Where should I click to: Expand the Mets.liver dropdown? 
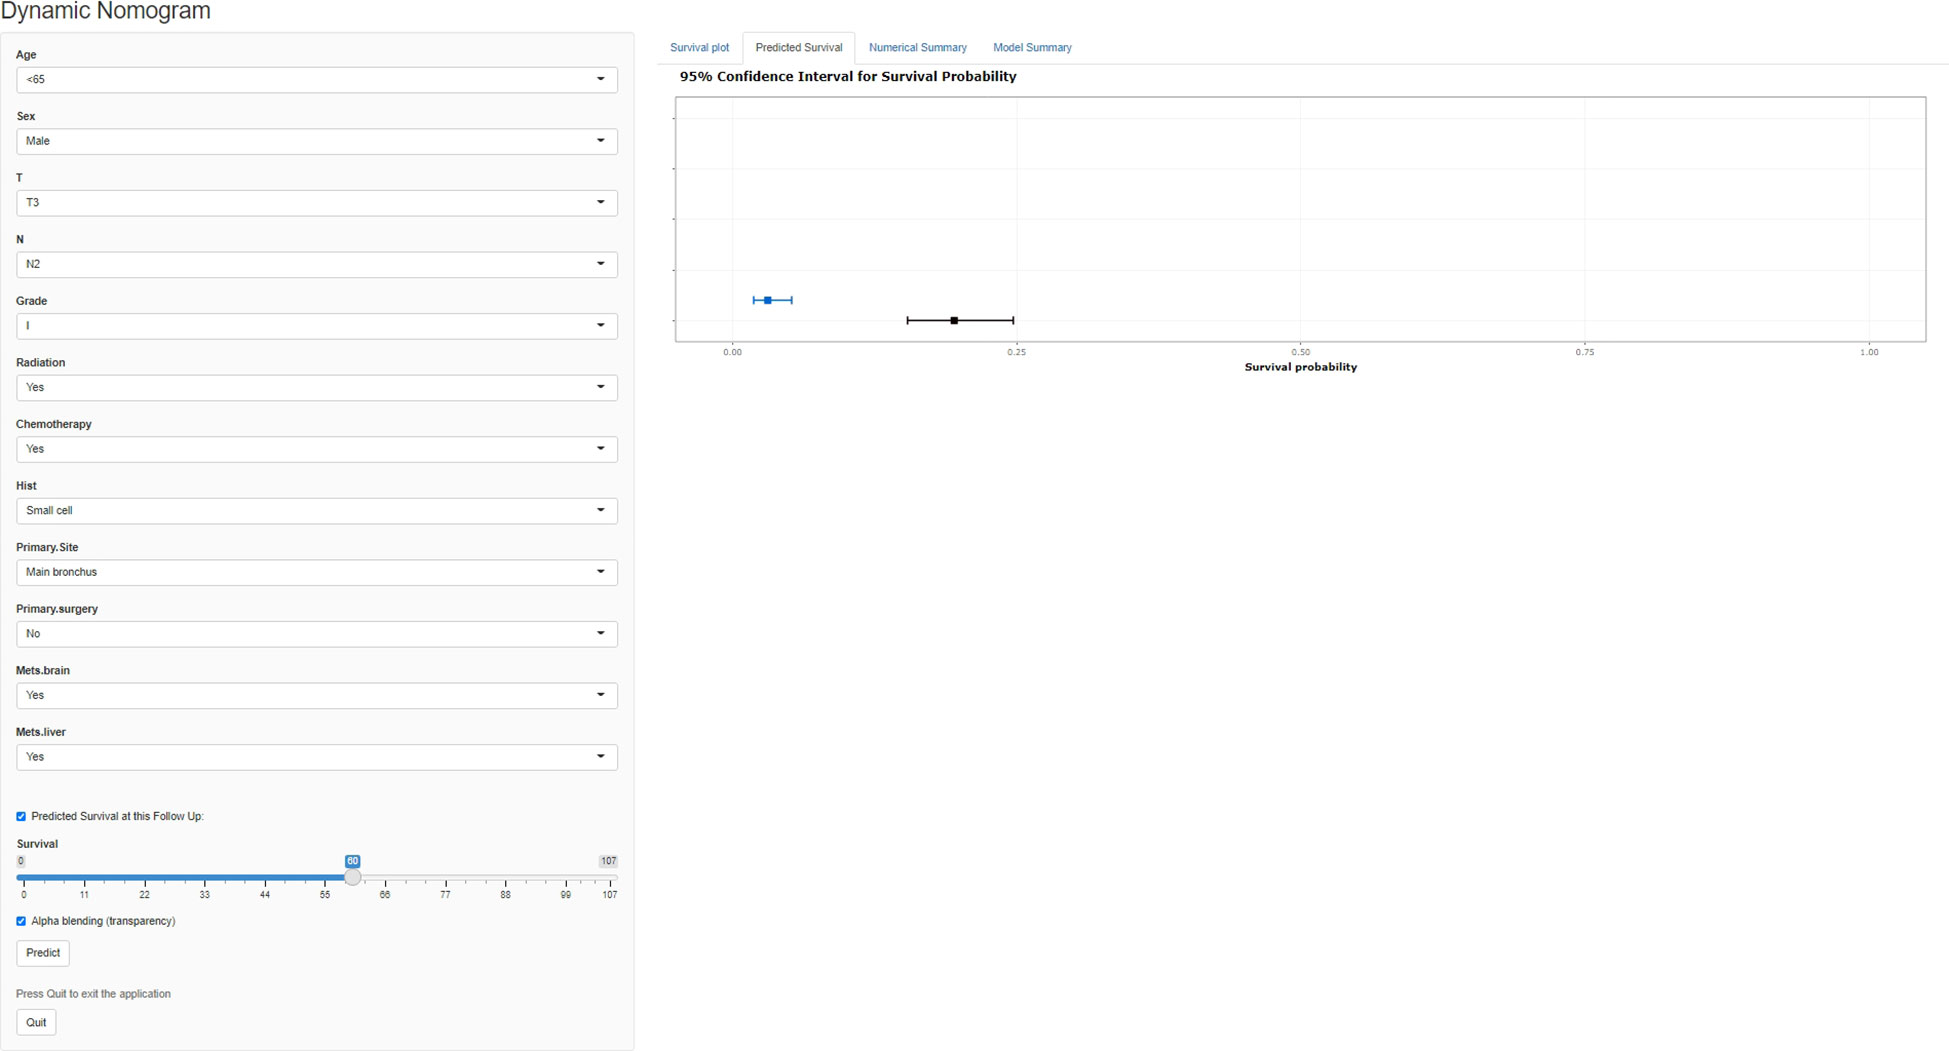[316, 757]
